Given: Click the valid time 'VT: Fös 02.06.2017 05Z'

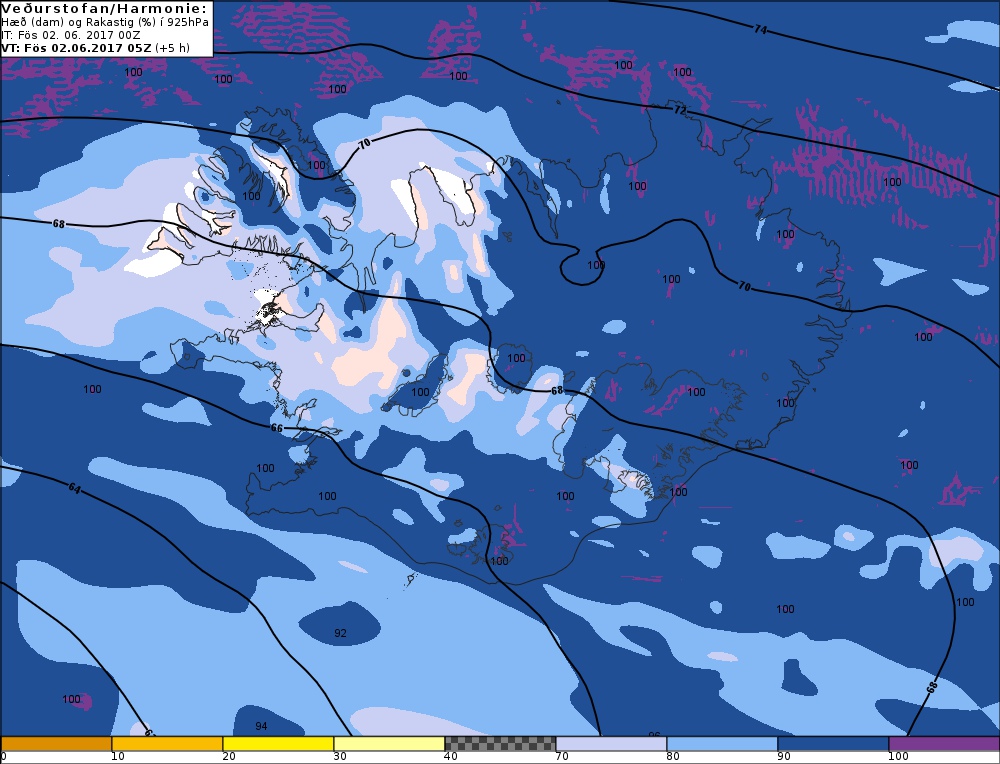Looking at the screenshot, I should tap(77, 48).
